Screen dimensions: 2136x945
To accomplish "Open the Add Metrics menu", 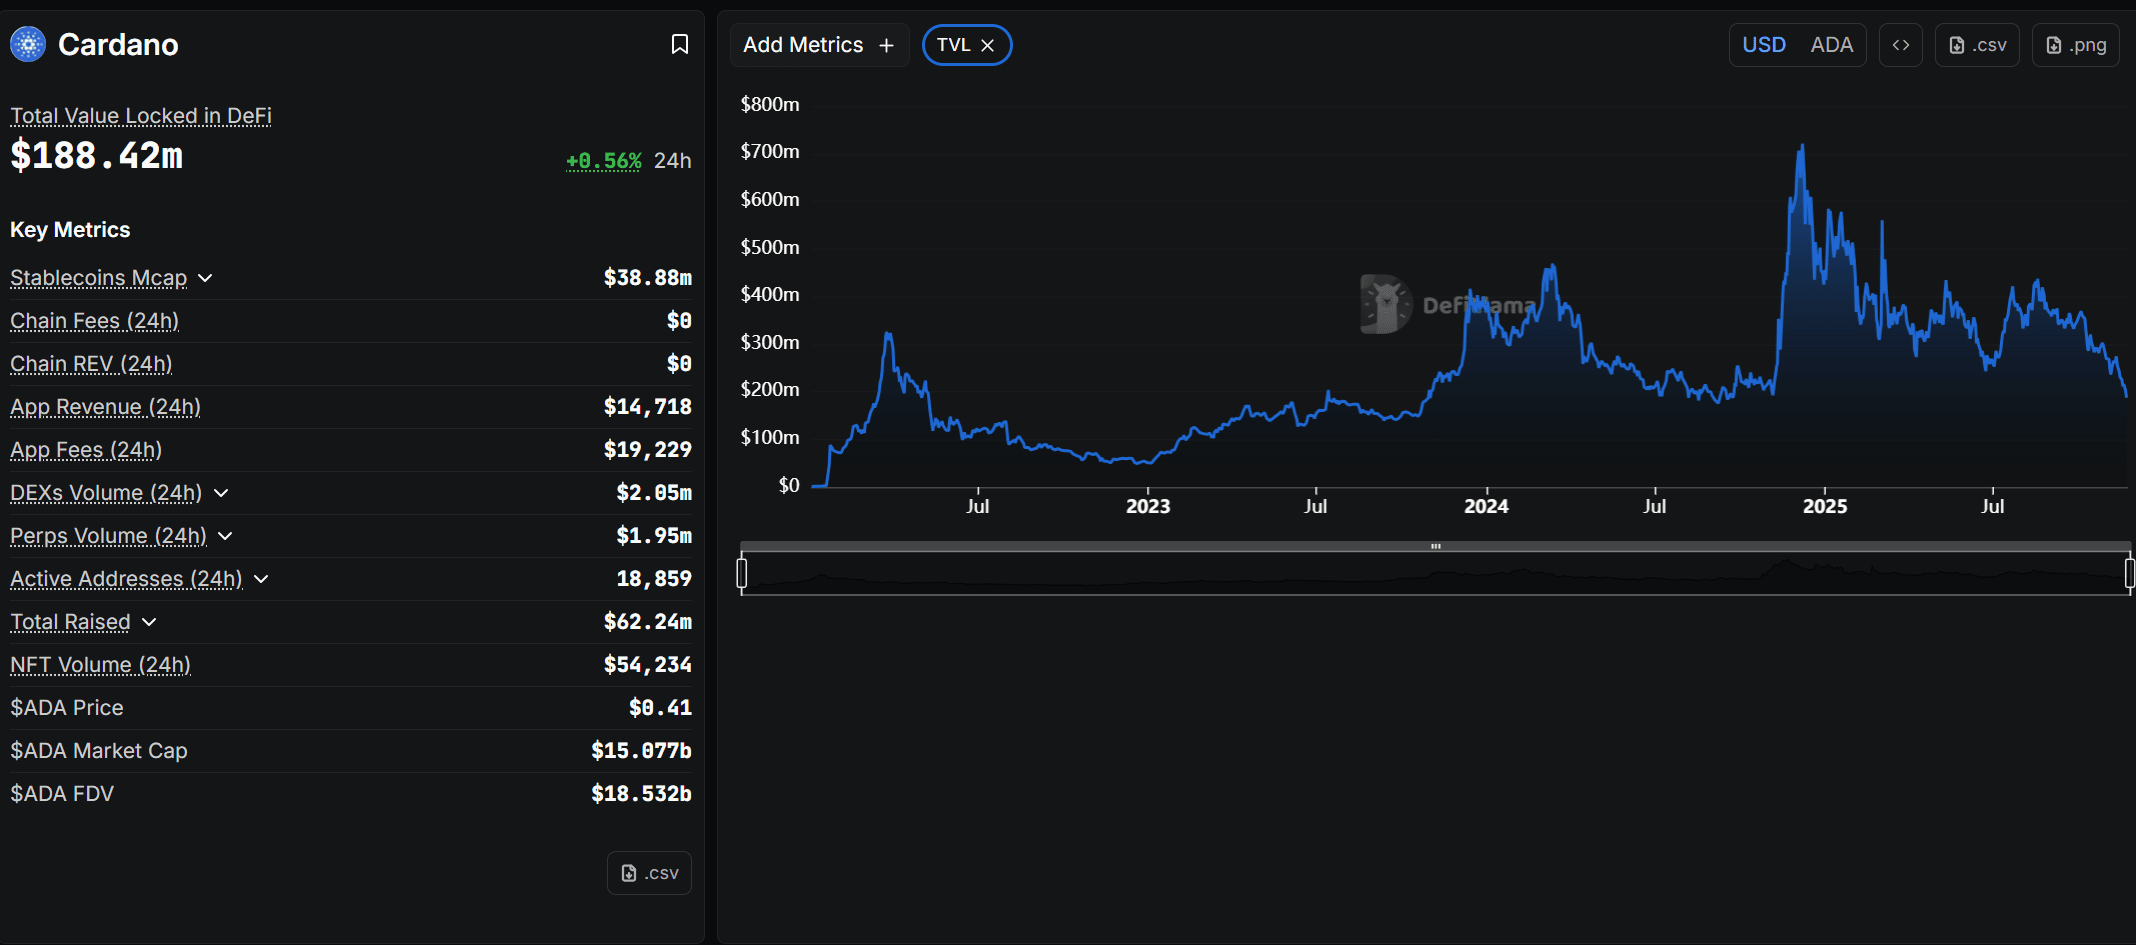I will [819, 45].
